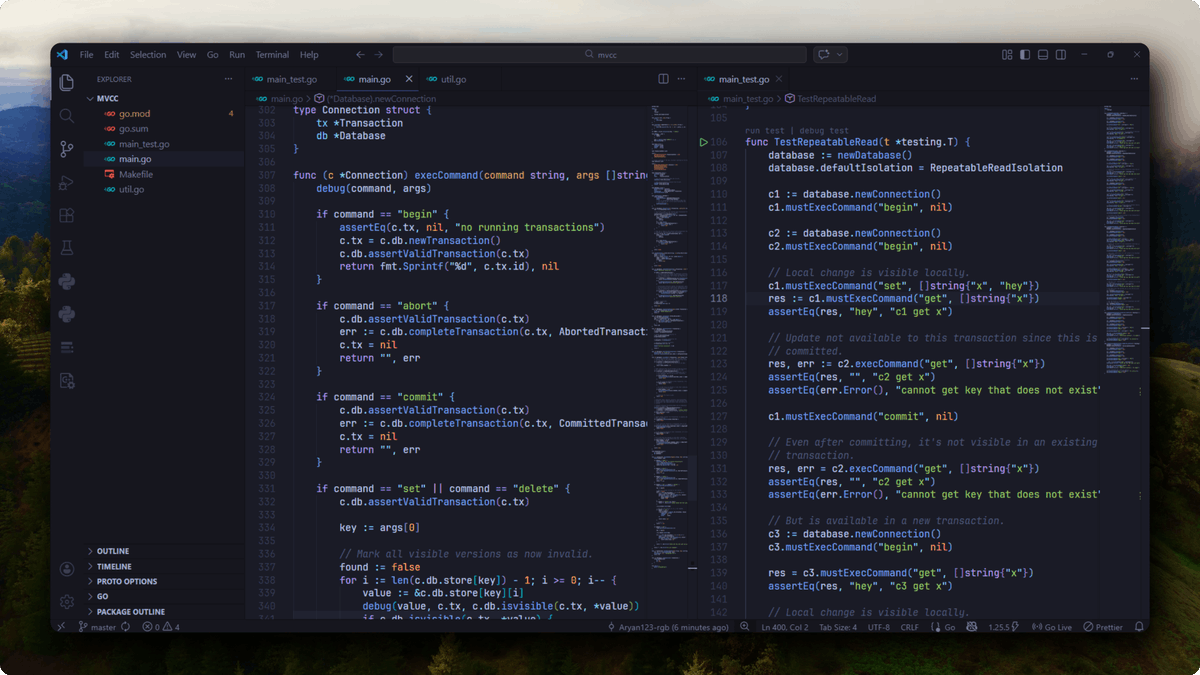
Task: Open Source Control view in activity bar
Action: pyautogui.click(x=67, y=149)
